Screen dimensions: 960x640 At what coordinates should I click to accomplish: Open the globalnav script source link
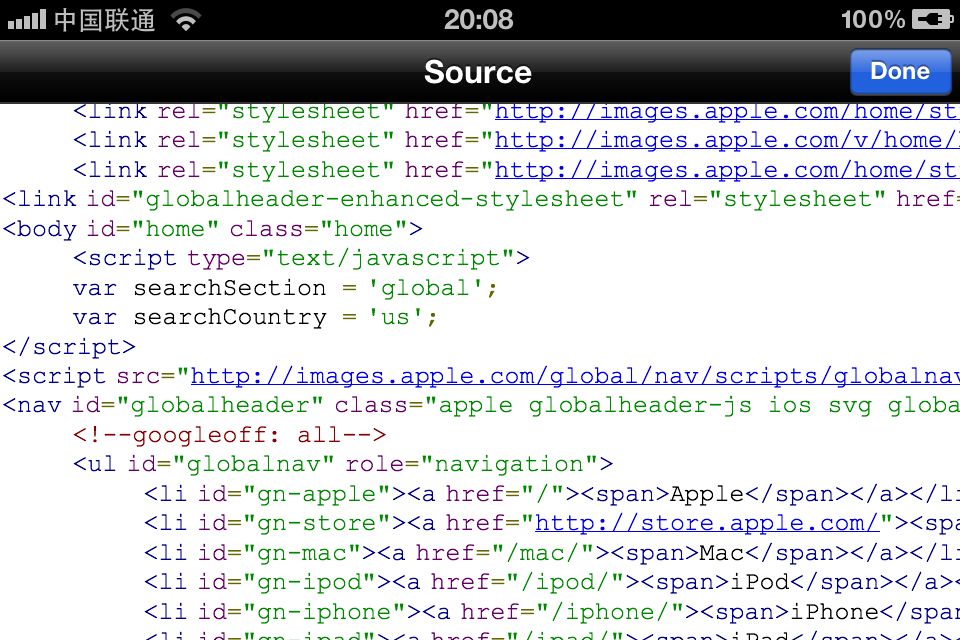(x=575, y=376)
